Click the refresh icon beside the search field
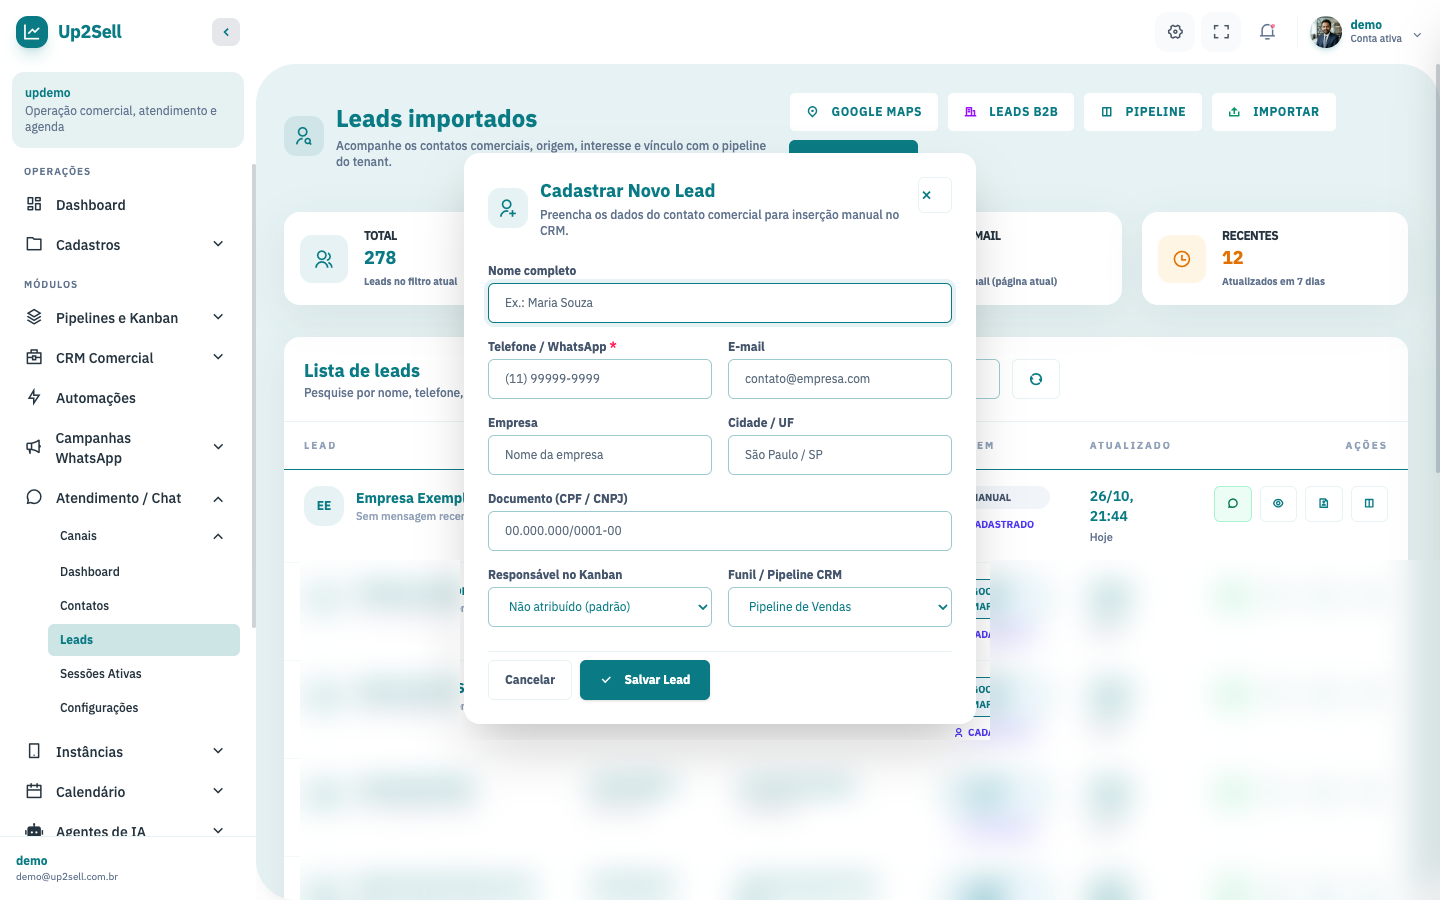This screenshot has width=1440, height=900. point(1036,379)
